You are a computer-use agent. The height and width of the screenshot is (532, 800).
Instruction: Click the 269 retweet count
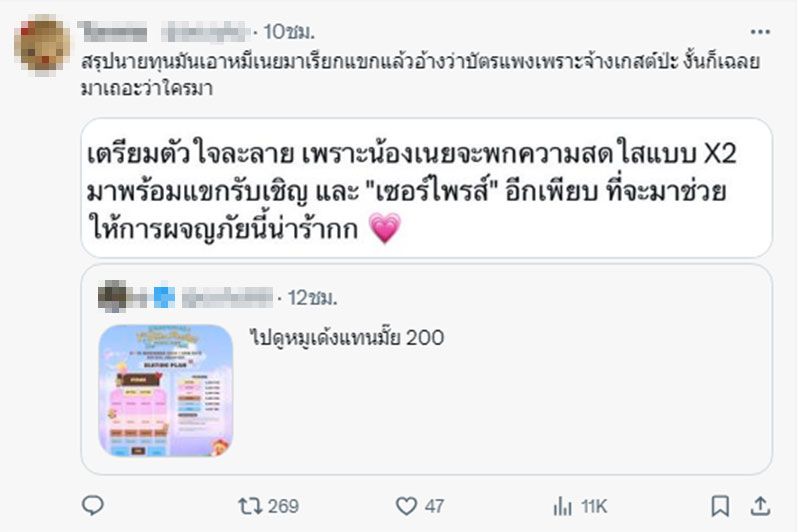tap(283, 506)
